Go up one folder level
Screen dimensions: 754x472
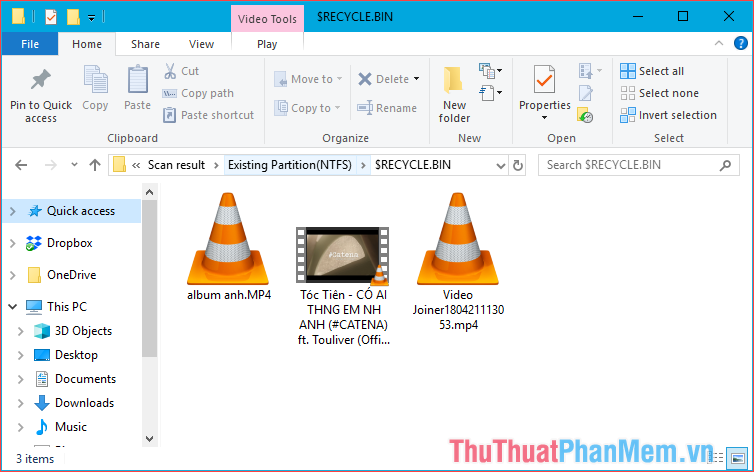click(95, 165)
